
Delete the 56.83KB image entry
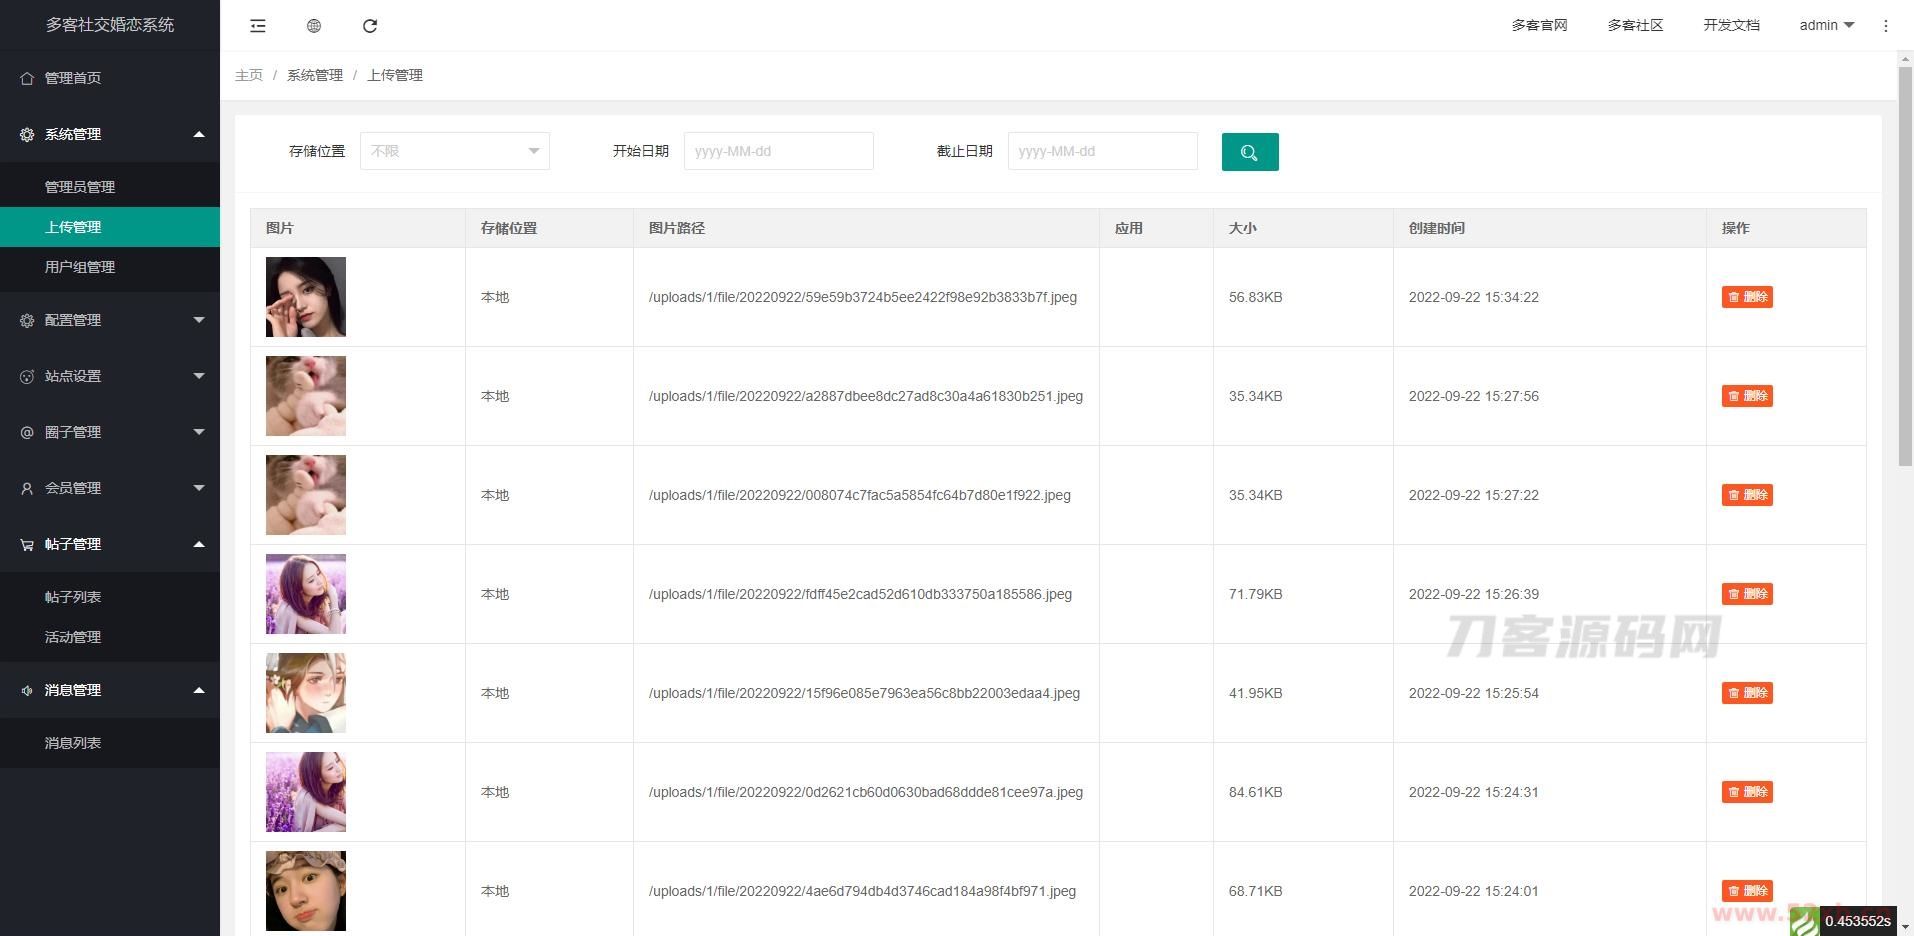[1746, 297]
